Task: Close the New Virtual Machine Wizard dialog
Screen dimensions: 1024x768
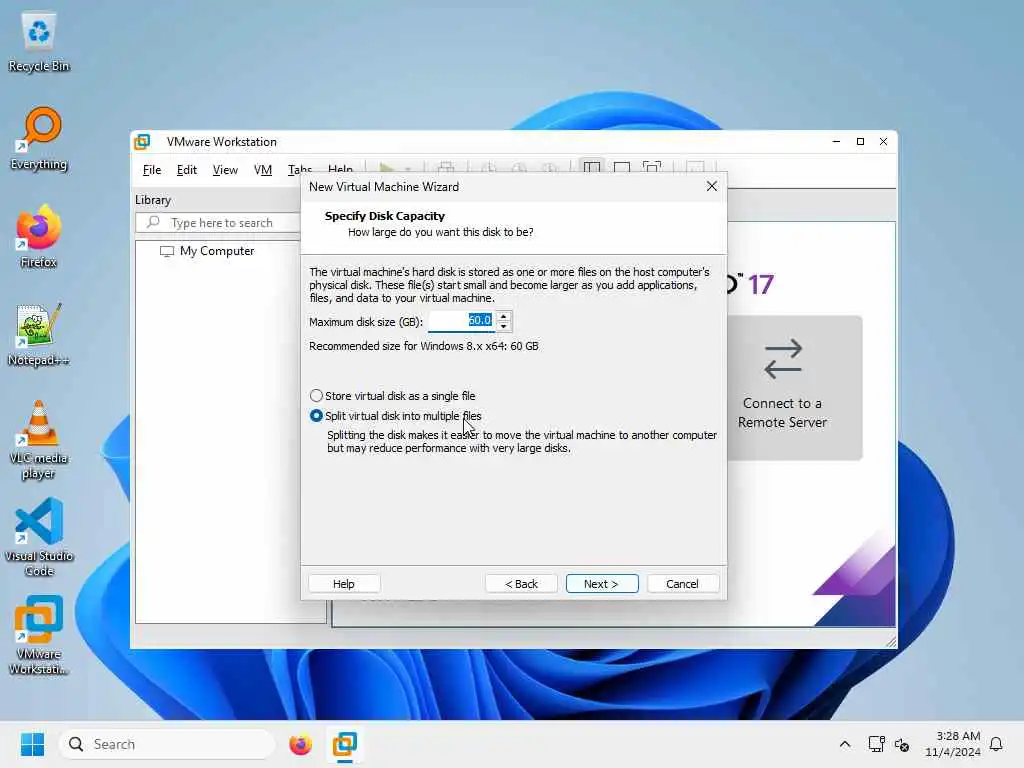Action: 712,187
